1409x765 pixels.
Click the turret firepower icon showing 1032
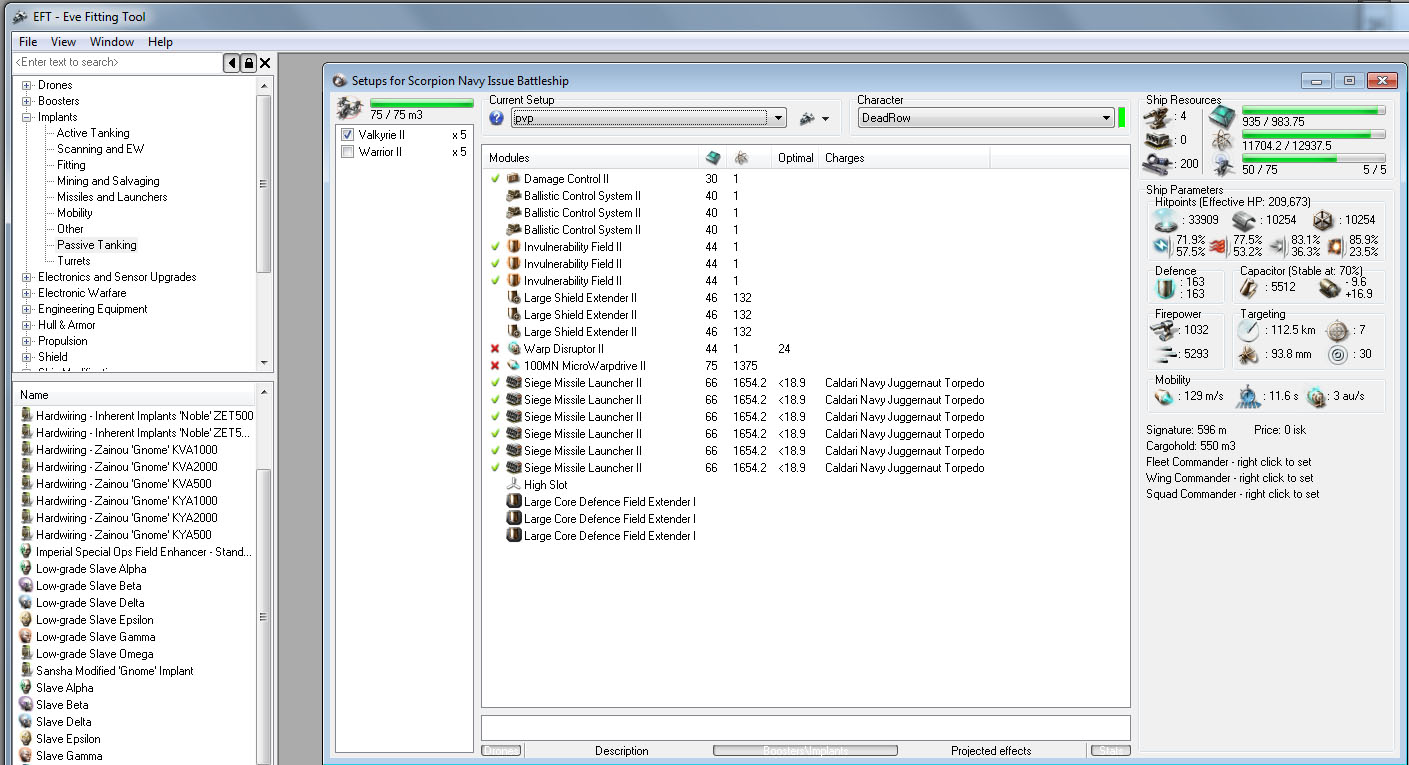tap(1166, 330)
